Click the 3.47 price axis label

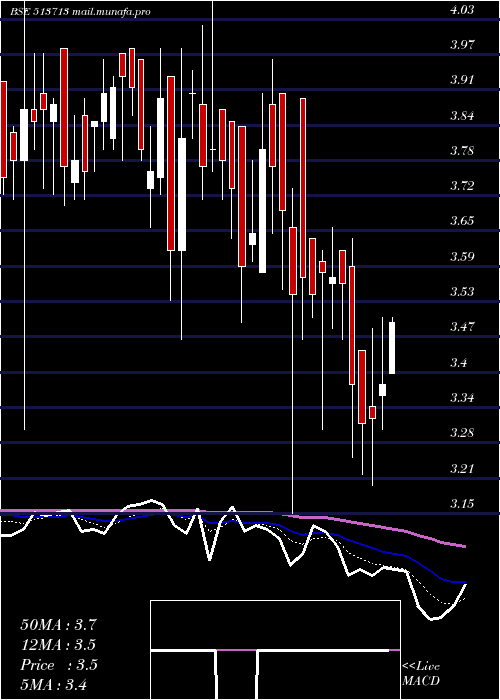(462, 327)
